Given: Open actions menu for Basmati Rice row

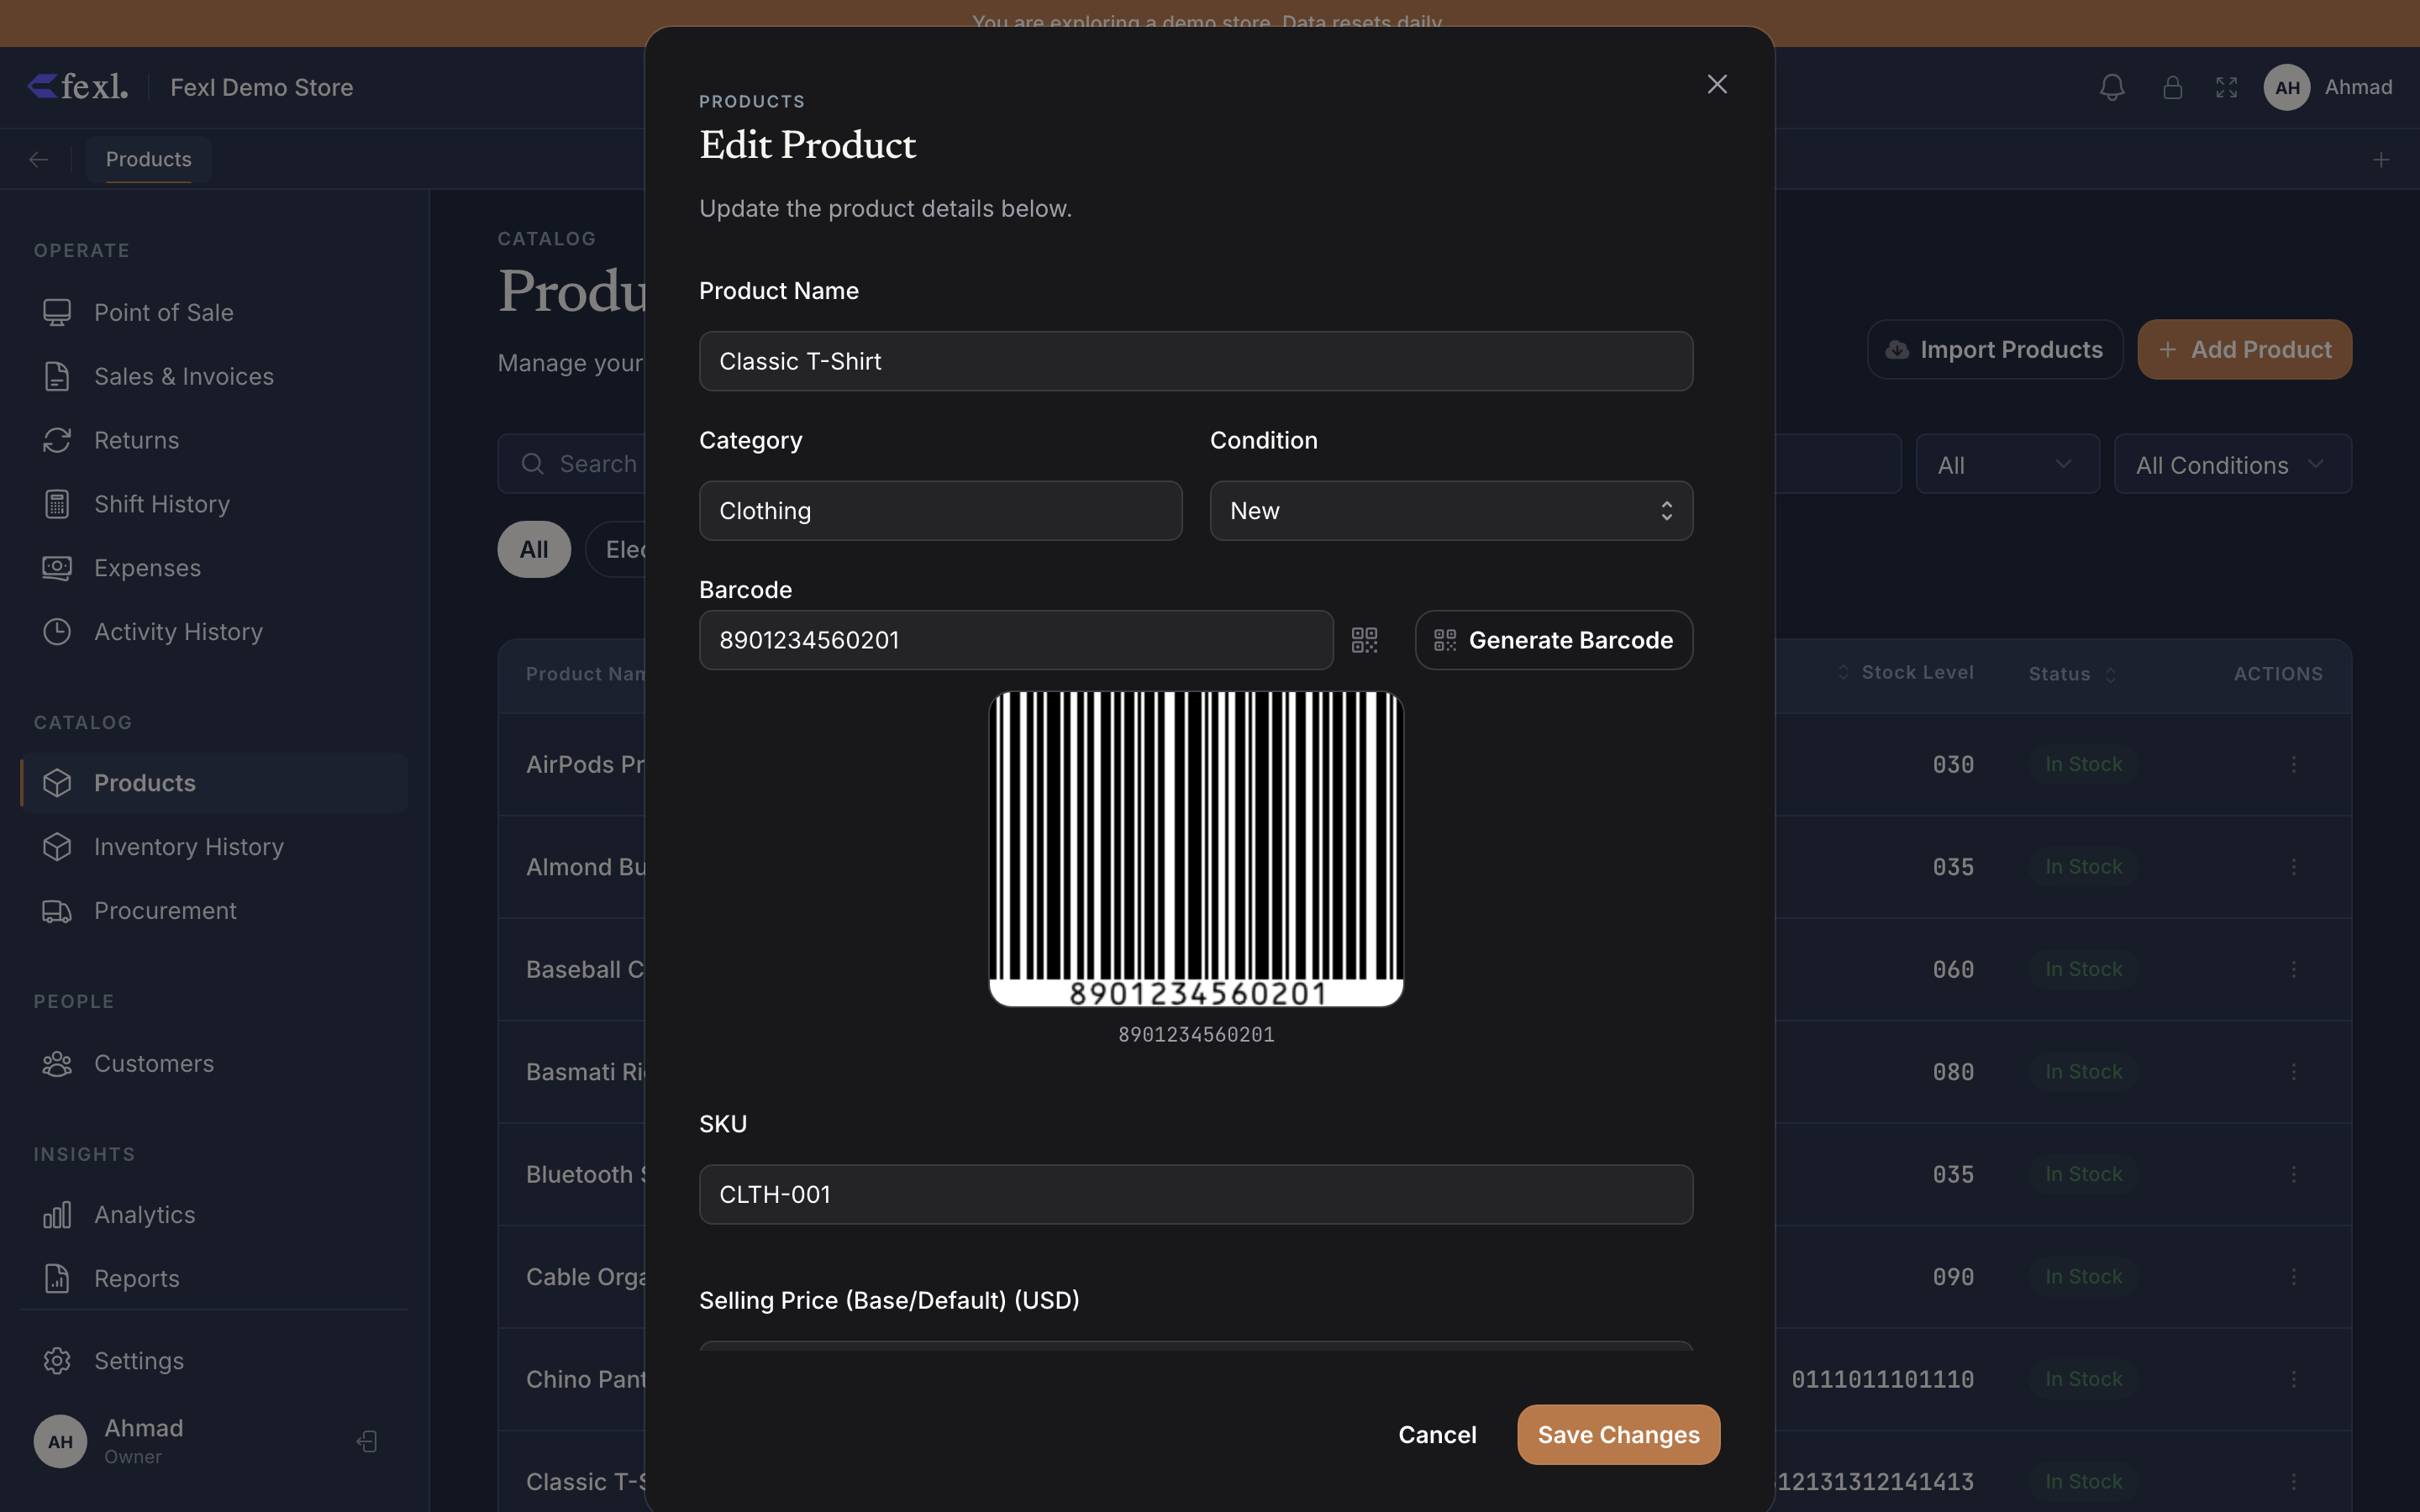Looking at the screenshot, I should [2293, 1072].
